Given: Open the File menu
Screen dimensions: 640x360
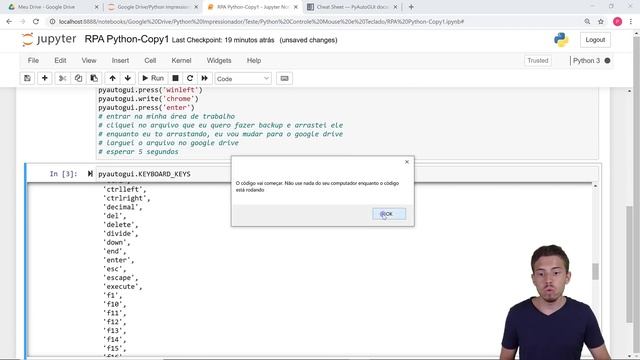Looking at the screenshot, I should coord(33,60).
